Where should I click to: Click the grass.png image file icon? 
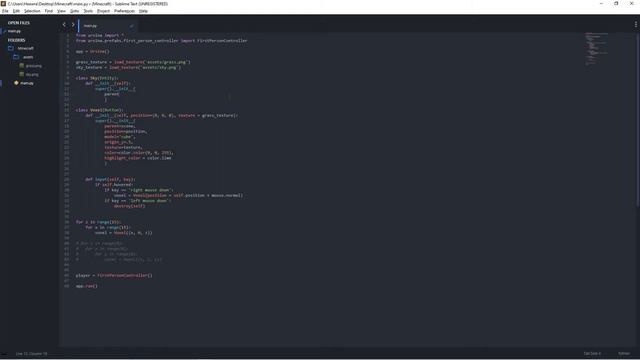coord(22,65)
